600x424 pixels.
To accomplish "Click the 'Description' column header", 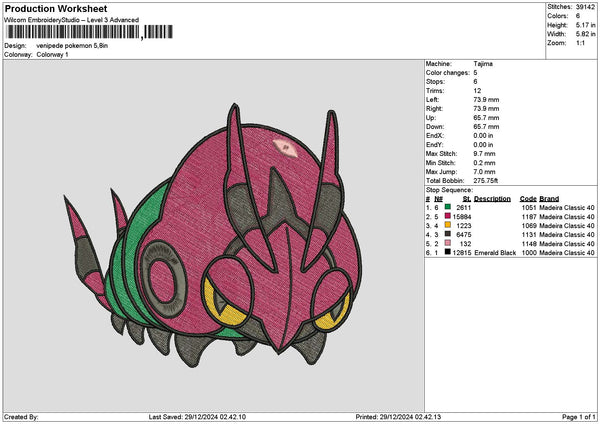I will [492, 199].
